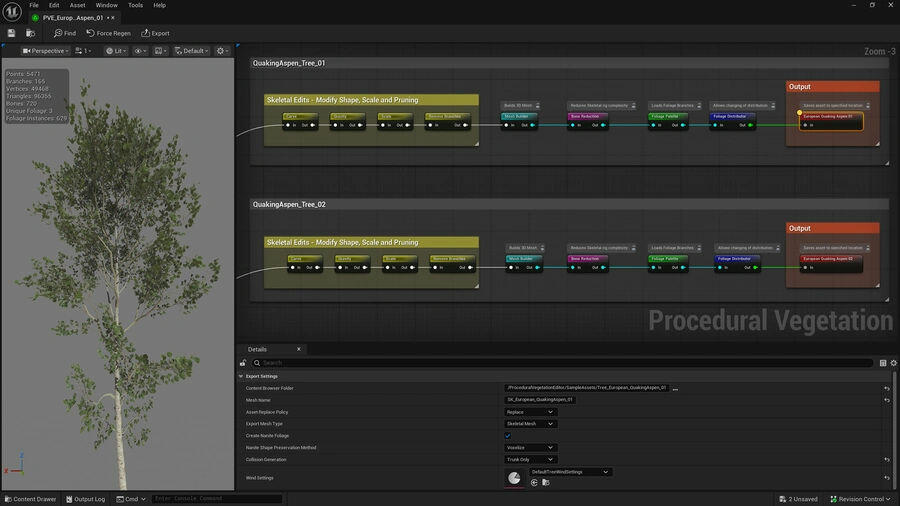Screen dimensions: 900x506
Task: Reset Mesh Name to default arrow
Action: [x=886, y=400]
